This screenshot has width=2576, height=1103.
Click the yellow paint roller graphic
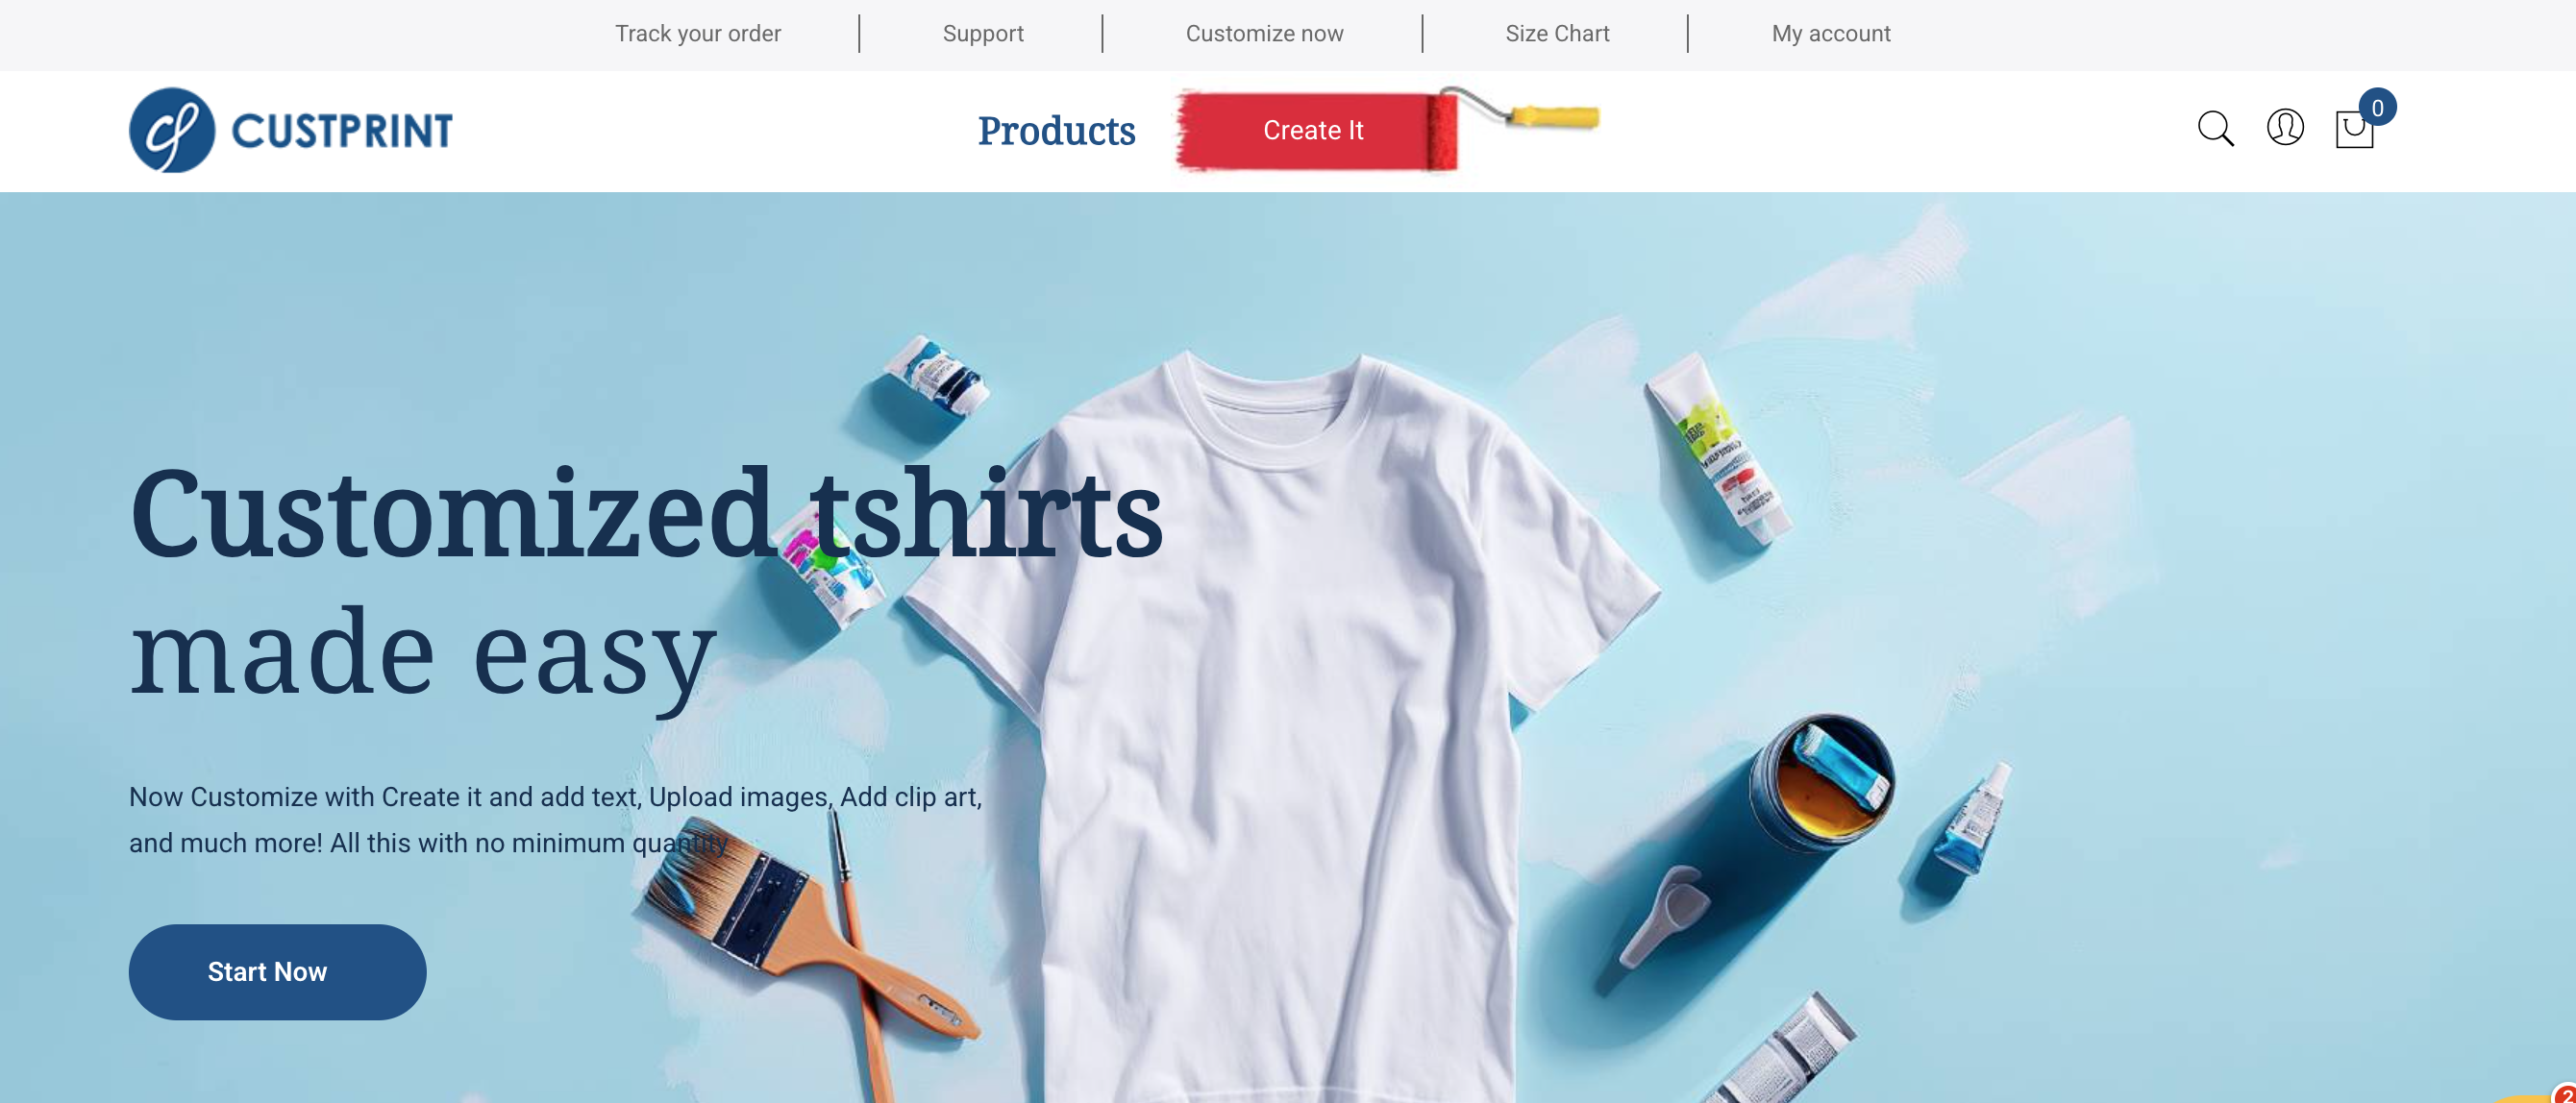pyautogui.click(x=1519, y=109)
